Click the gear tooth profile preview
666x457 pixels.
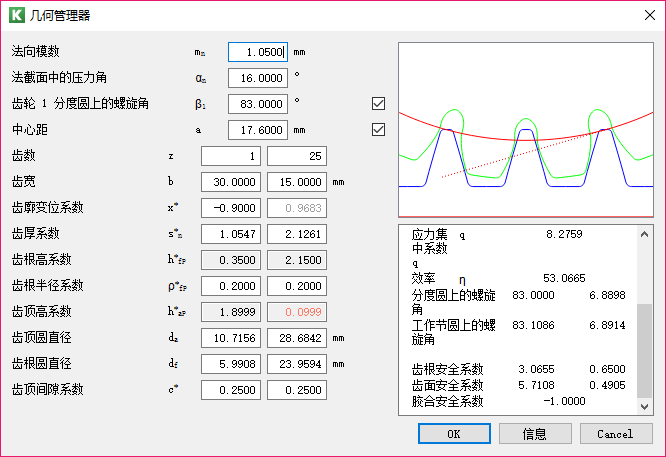pyautogui.click(x=526, y=130)
